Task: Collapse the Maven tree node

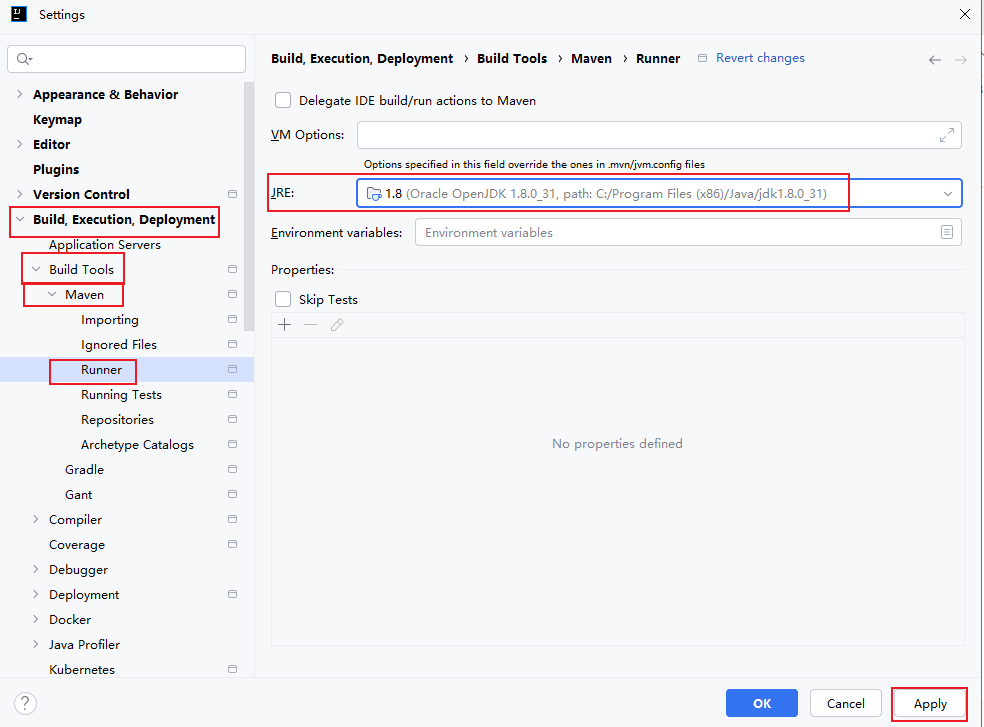Action: point(52,294)
